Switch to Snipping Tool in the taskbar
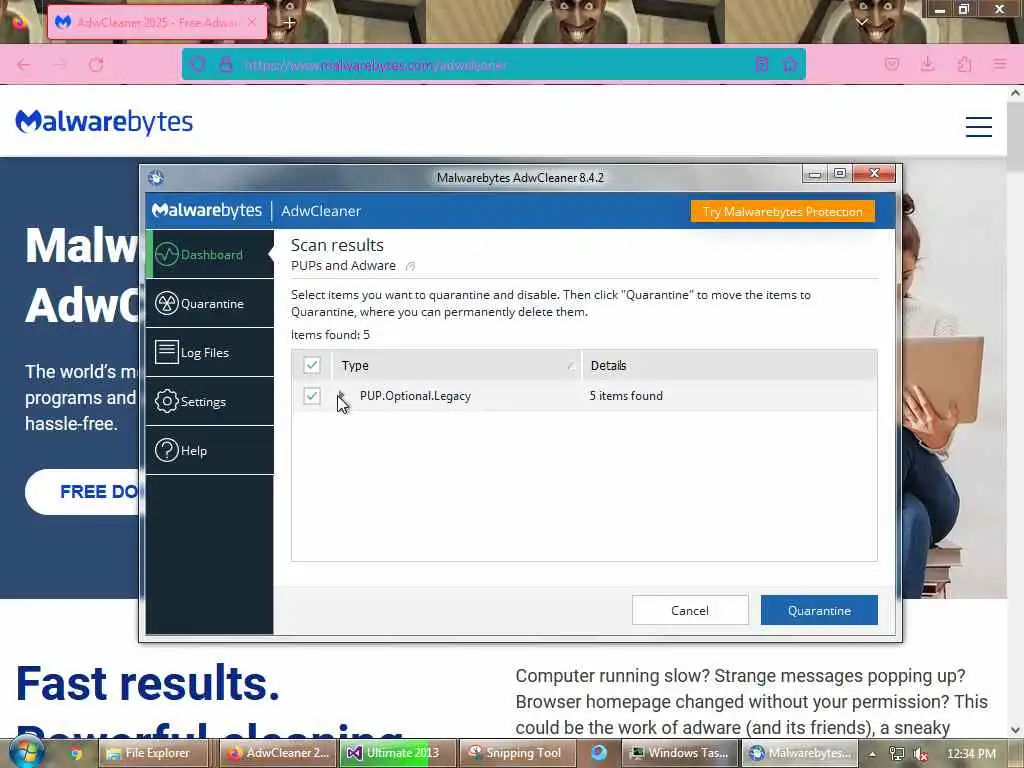The height and width of the screenshot is (768, 1024). tap(519, 753)
